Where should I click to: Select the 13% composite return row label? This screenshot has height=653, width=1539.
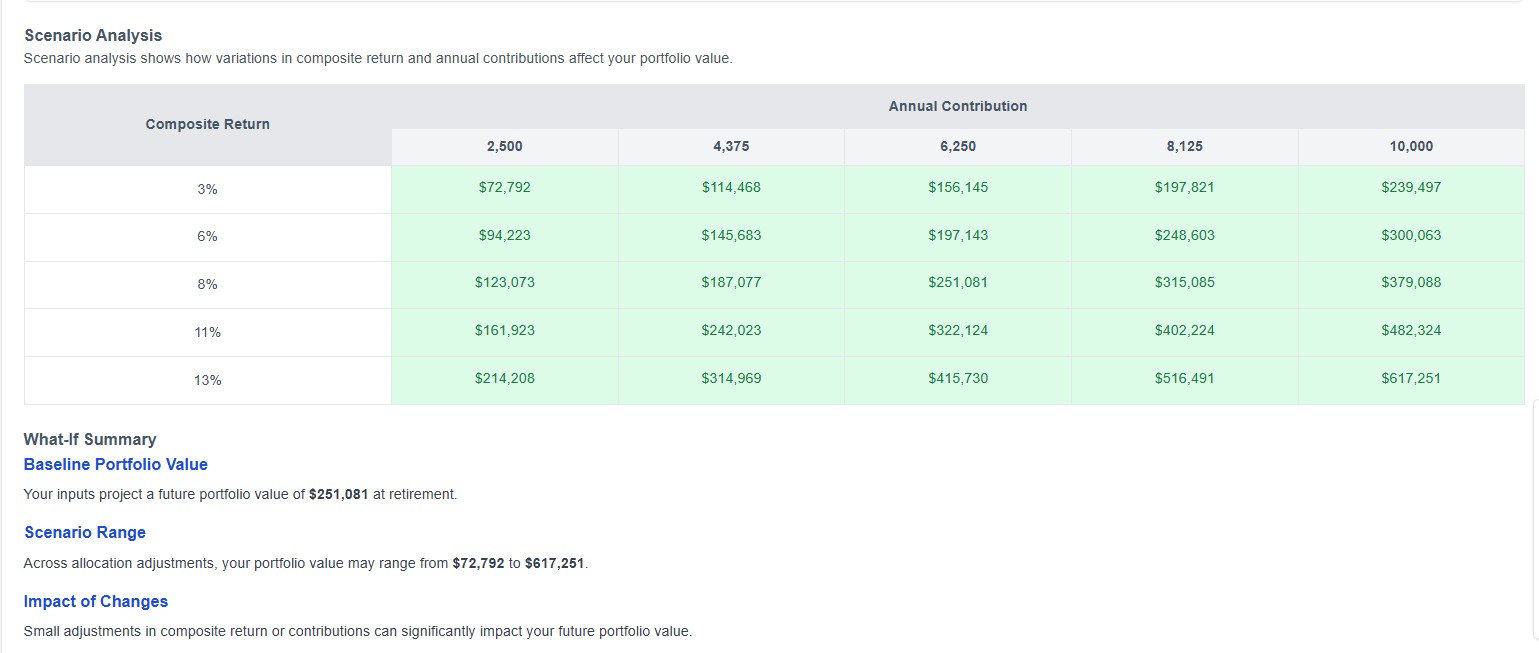coord(207,379)
